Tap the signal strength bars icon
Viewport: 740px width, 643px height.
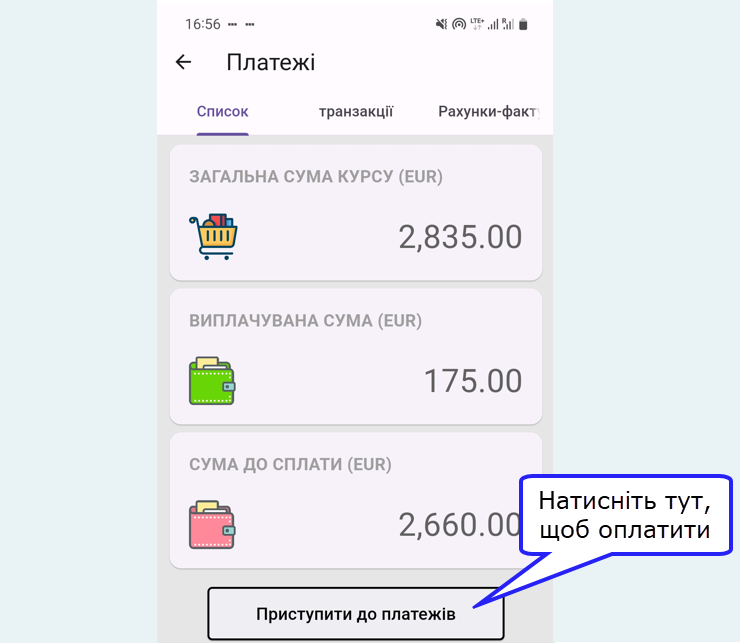click(493, 24)
